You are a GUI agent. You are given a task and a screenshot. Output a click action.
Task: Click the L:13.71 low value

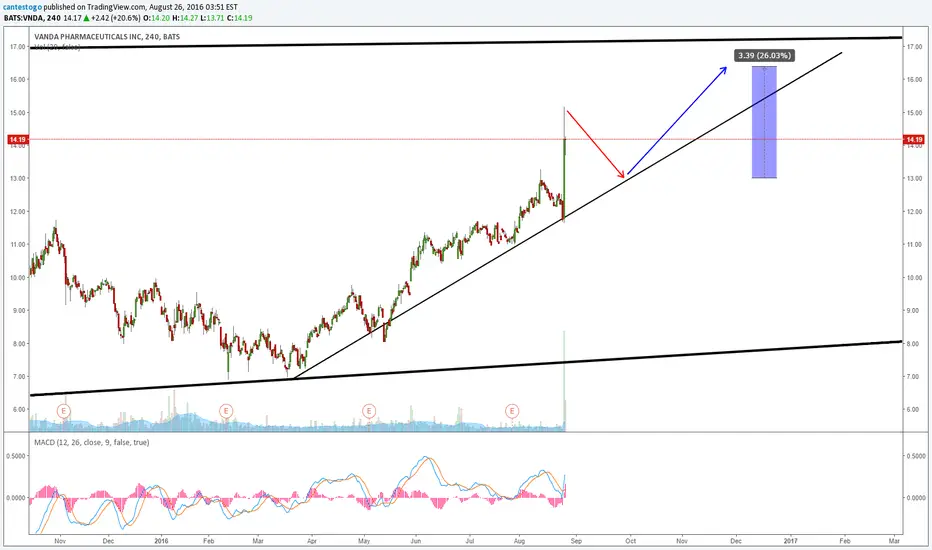213,18
